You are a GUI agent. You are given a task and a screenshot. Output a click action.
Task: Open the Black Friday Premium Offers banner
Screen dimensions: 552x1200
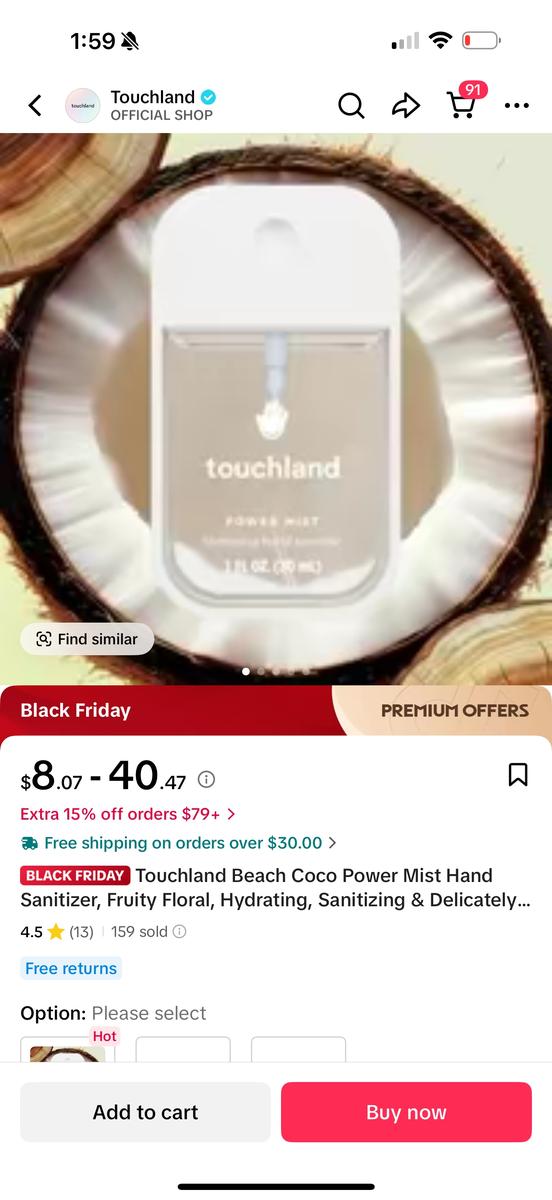click(x=276, y=711)
